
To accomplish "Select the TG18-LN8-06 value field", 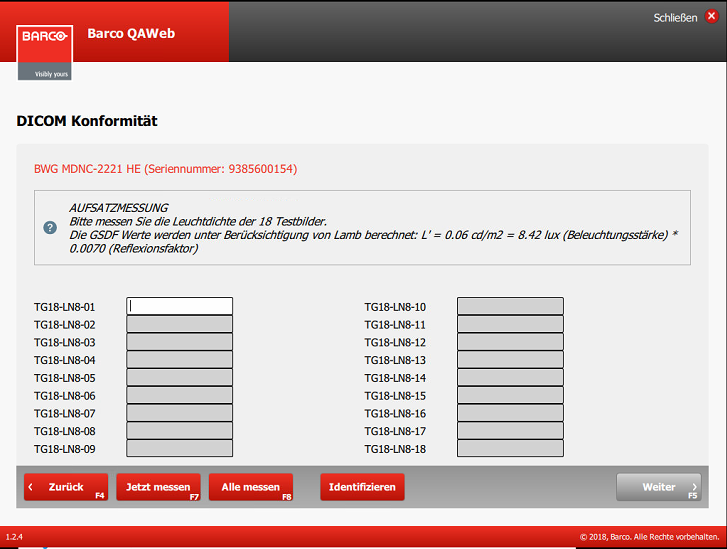I will click(179, 395).
